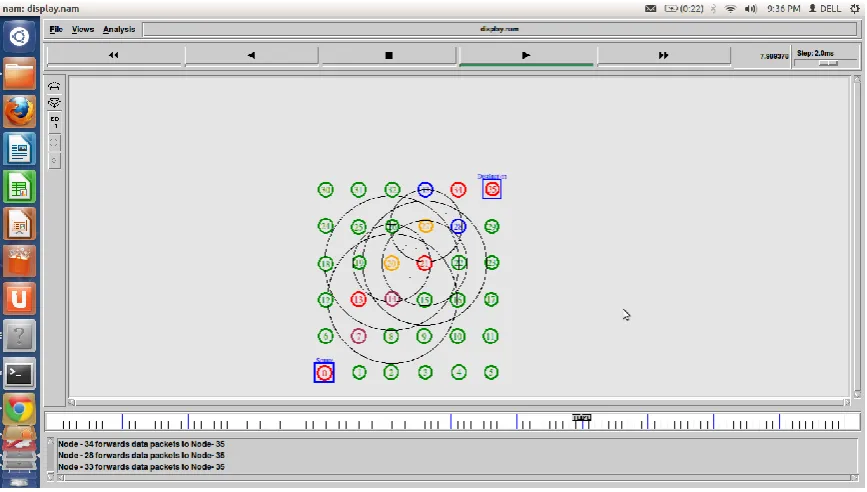867x492 pixels.
Task: Select text 'Node - 28 forwards data packets to Node- 35'
Action: pyautogui.click(x=141, y=456)
